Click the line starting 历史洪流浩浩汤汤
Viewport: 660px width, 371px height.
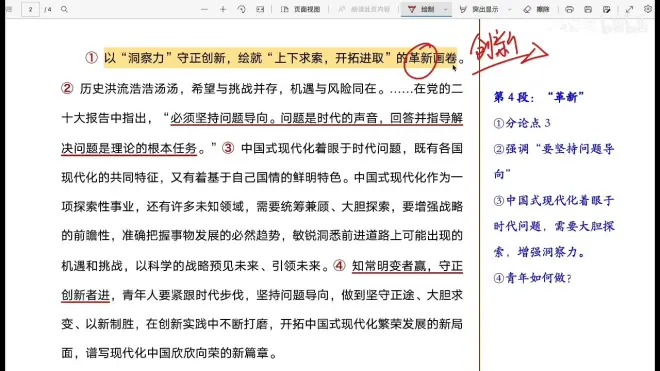pos(262,88)
